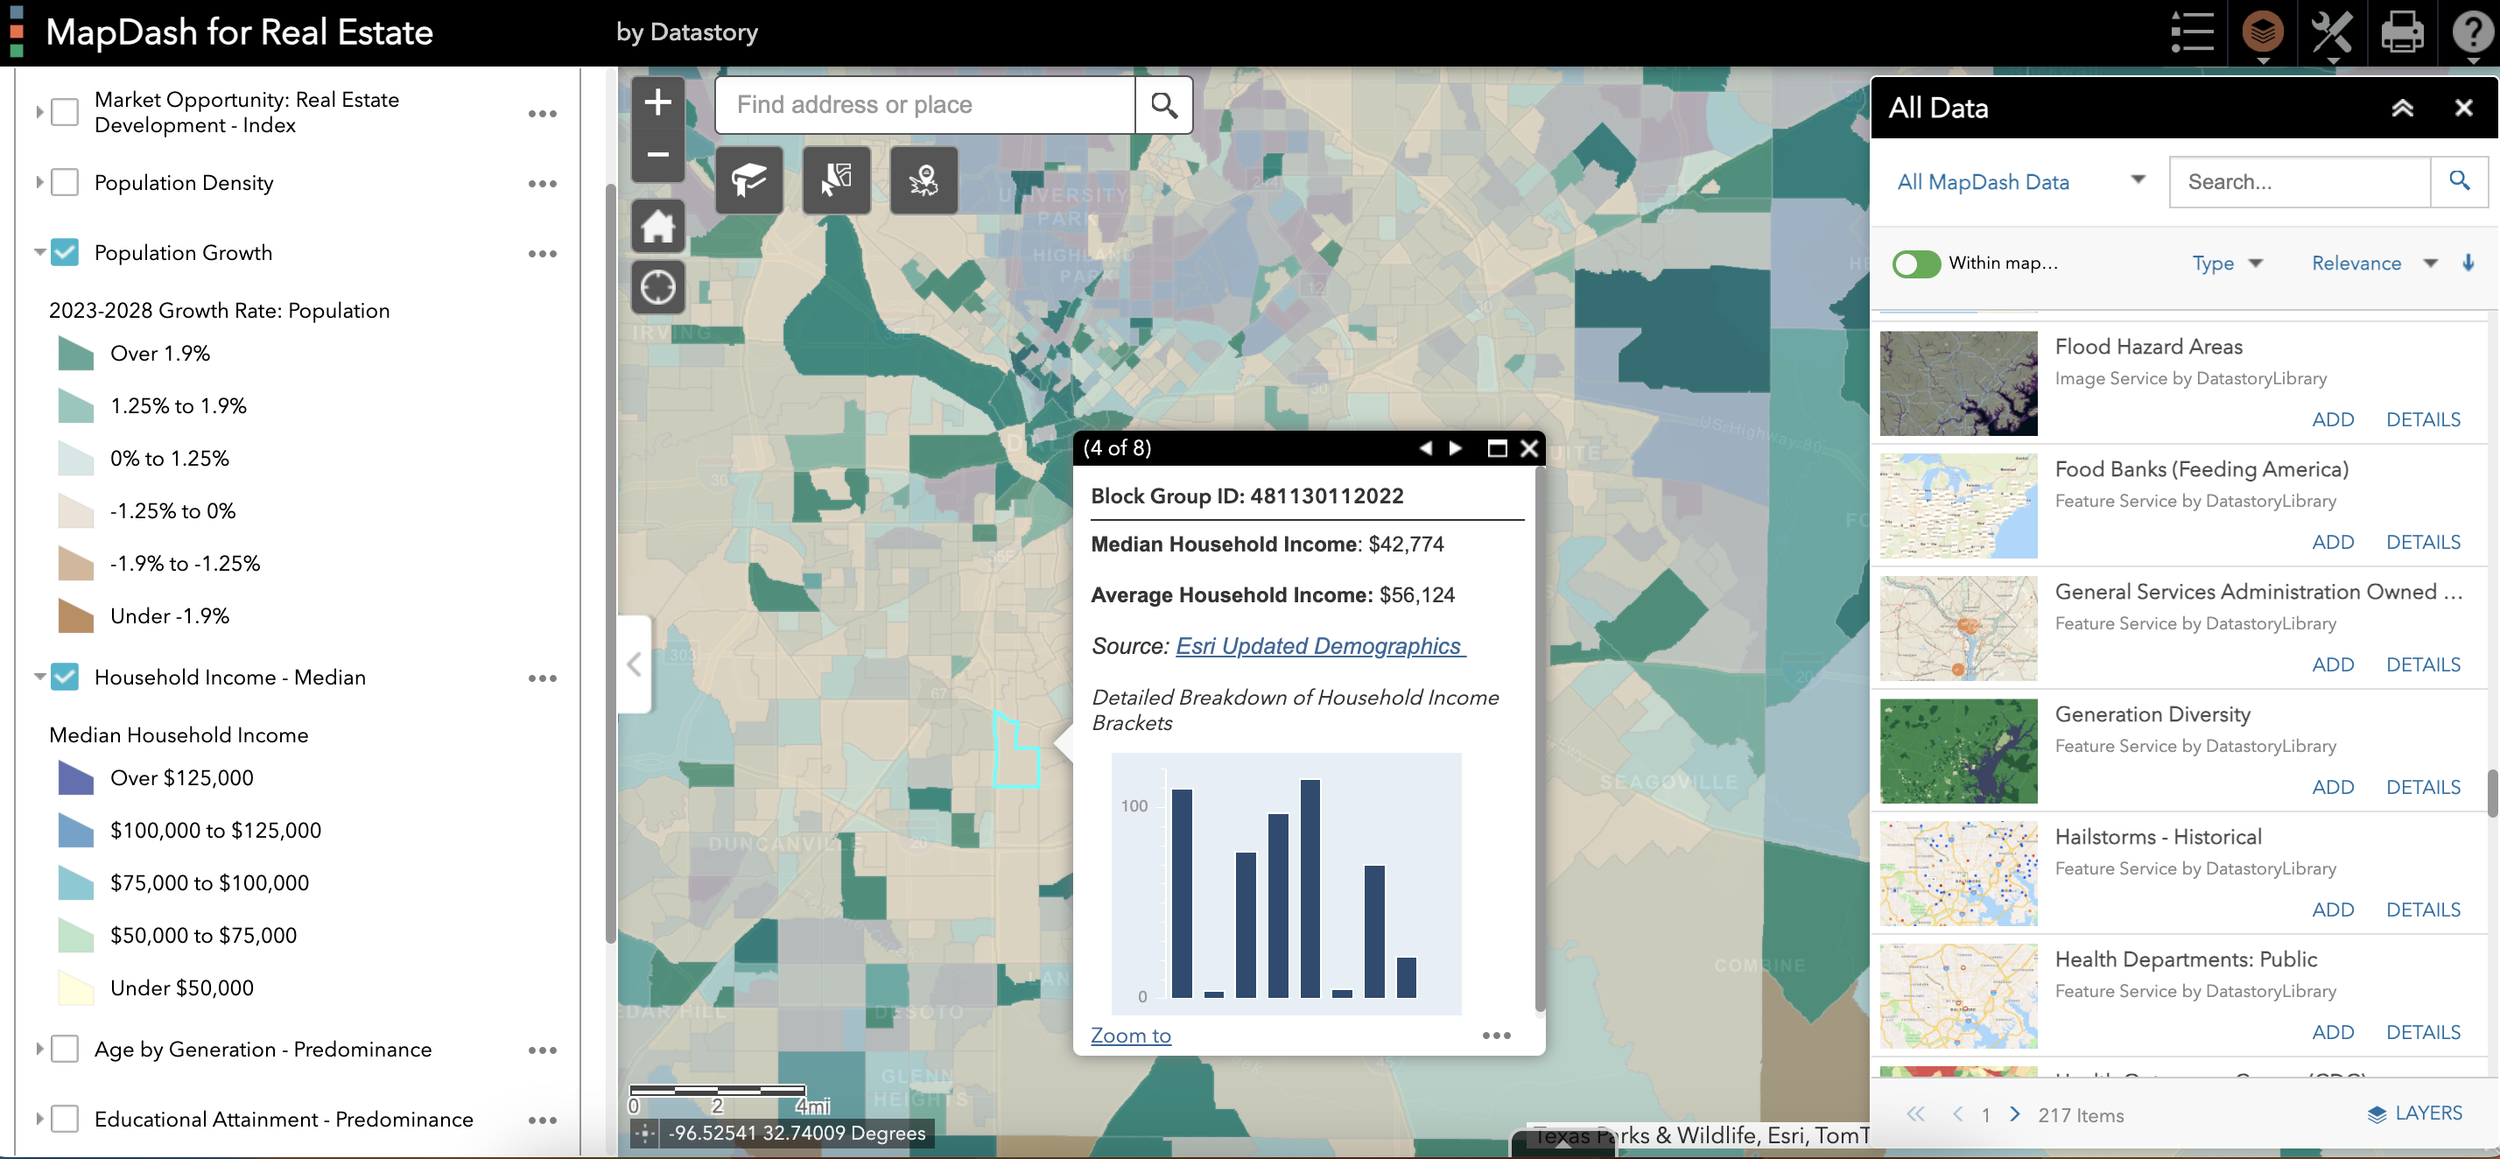Open the basemap layers menu
Viewport: 2500px width, 1159px height.
tap(2262, 31)
